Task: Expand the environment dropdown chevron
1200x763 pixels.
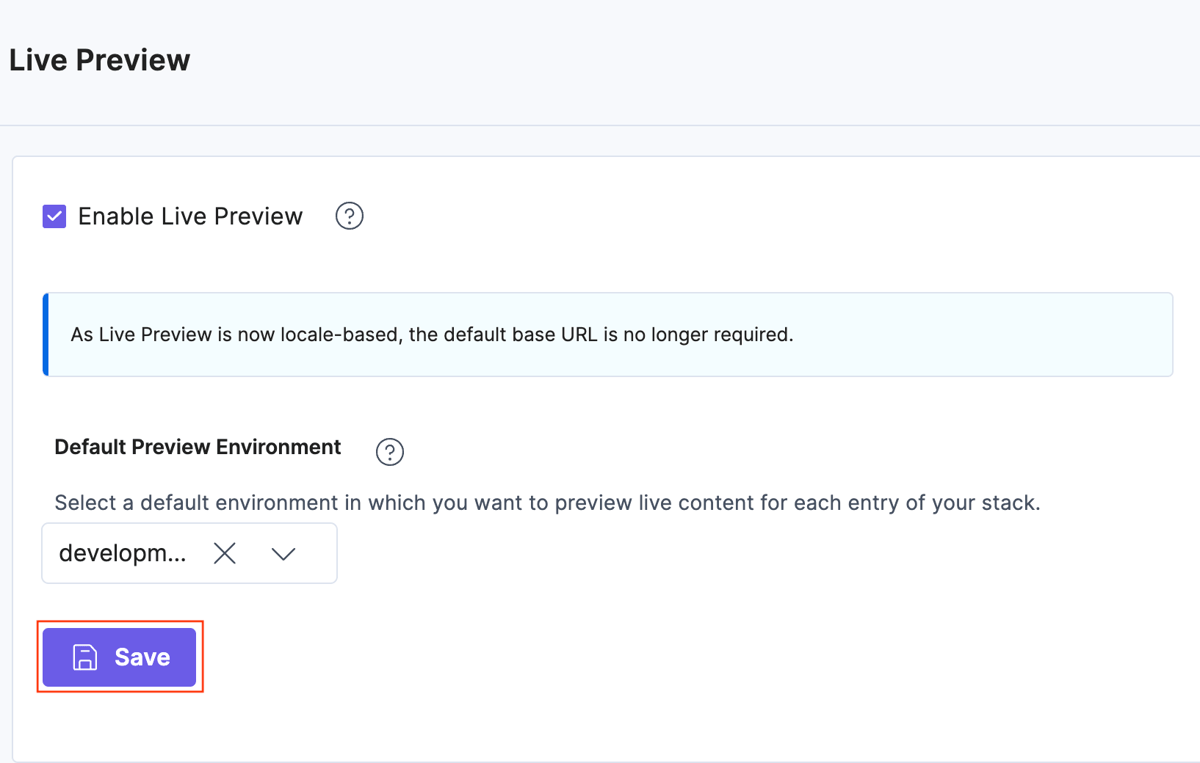Action: 284,553
